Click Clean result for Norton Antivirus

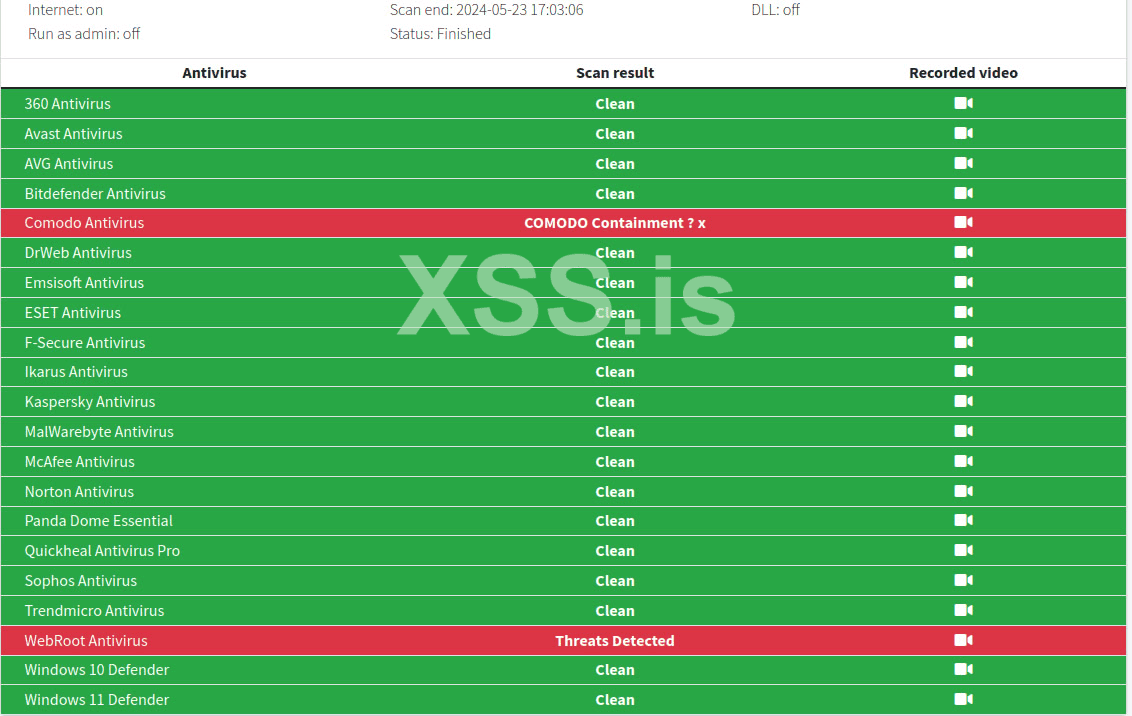615,492
